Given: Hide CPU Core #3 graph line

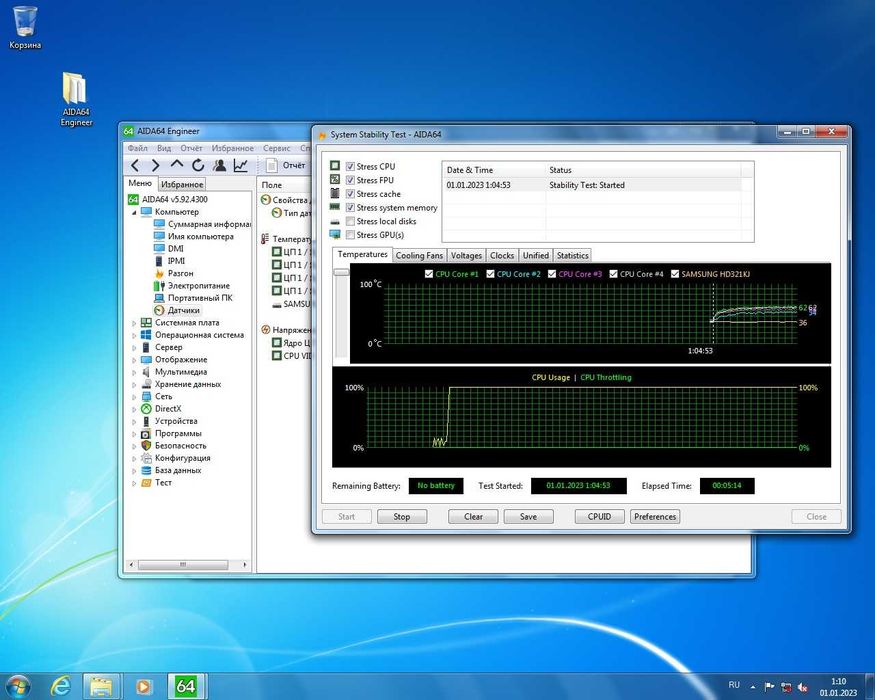Looking at the screenshot, I should (x=552, y=274).
